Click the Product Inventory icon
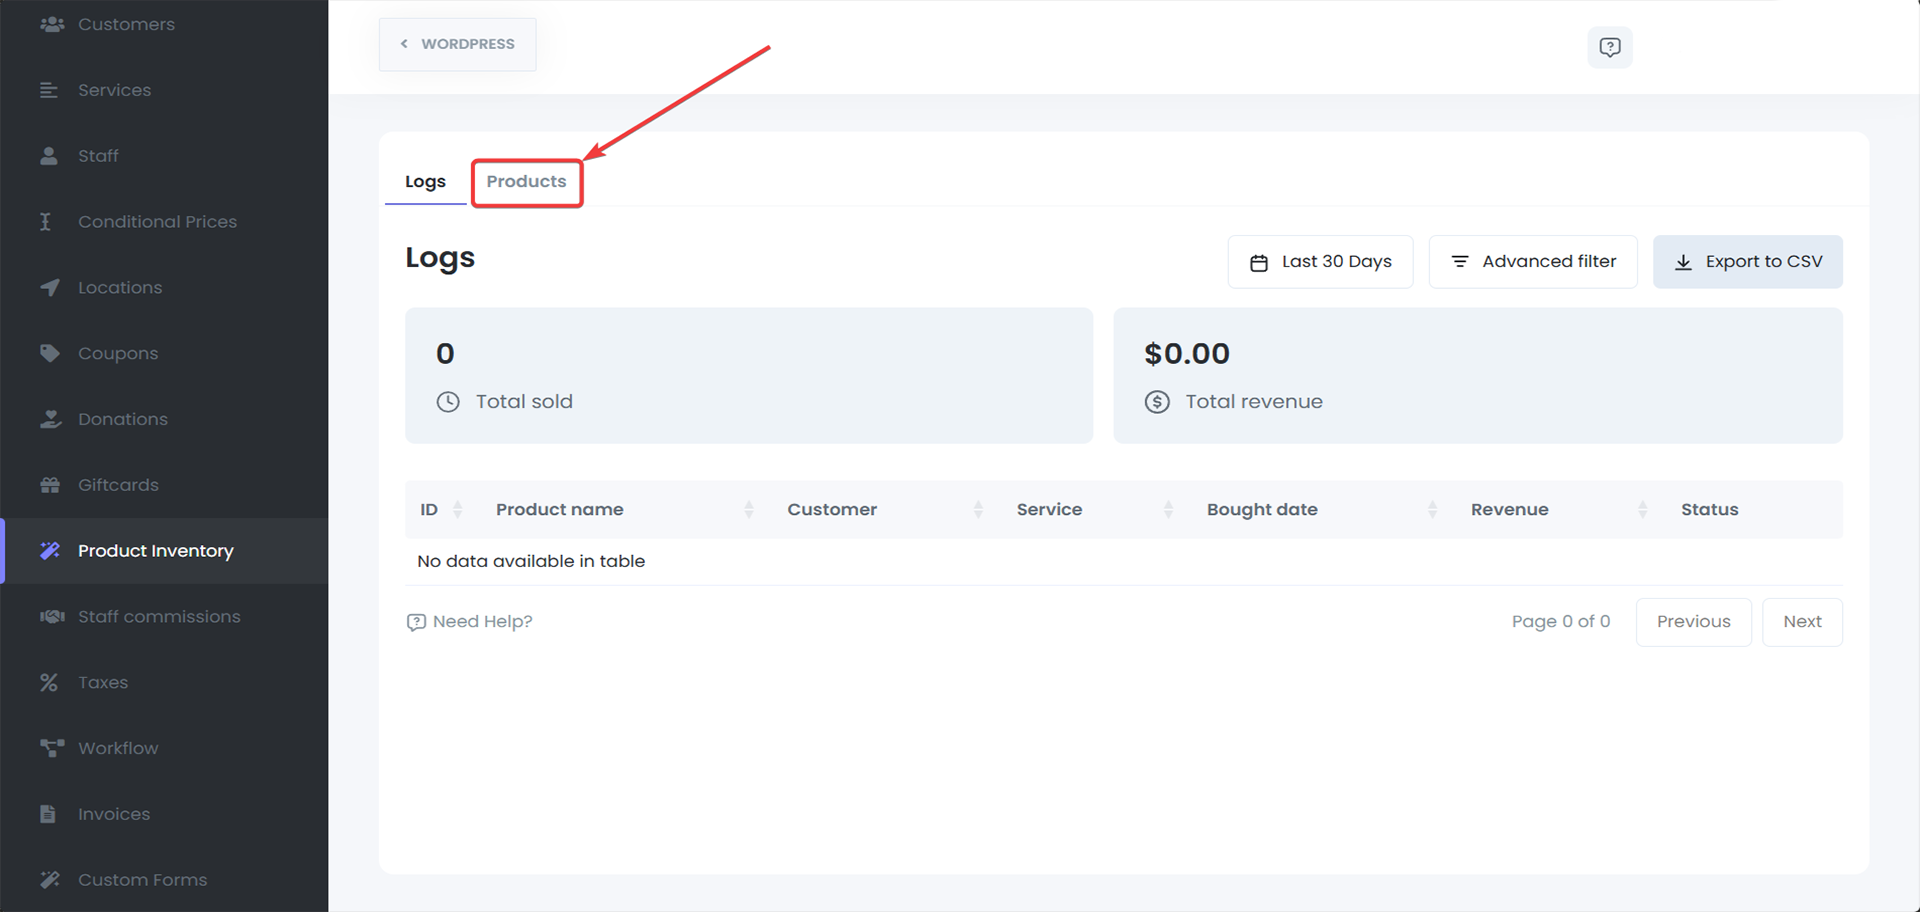 [49, 550]
